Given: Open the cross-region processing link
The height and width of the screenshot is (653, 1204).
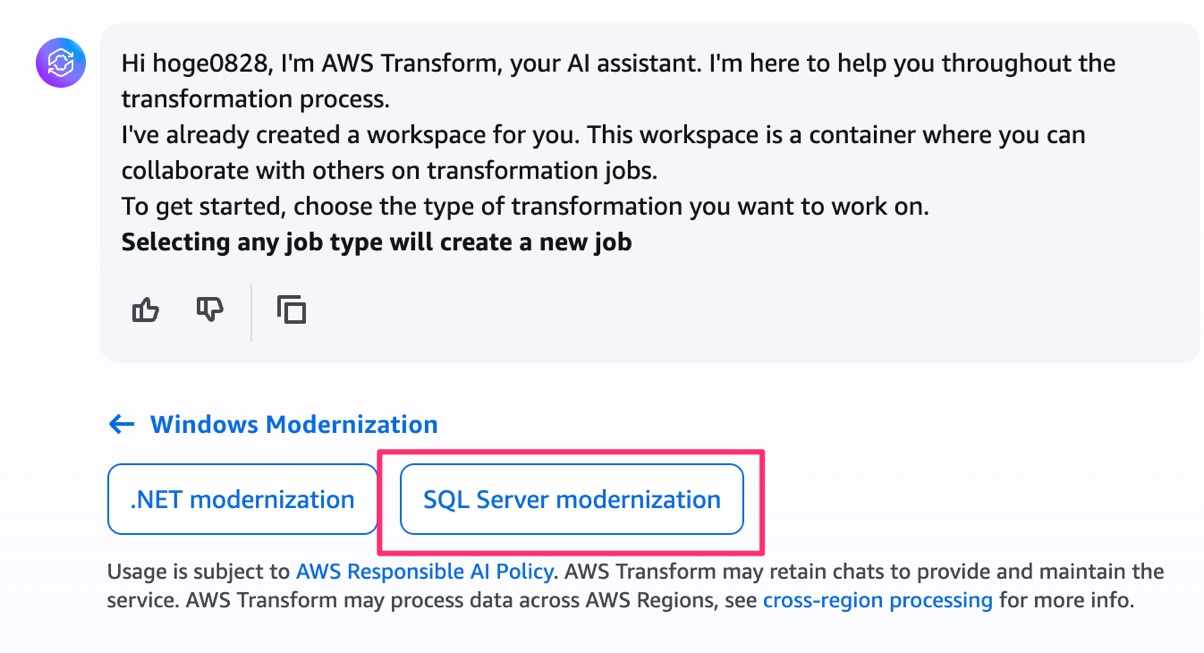Looking at the screenshot, I should (877, 601).
